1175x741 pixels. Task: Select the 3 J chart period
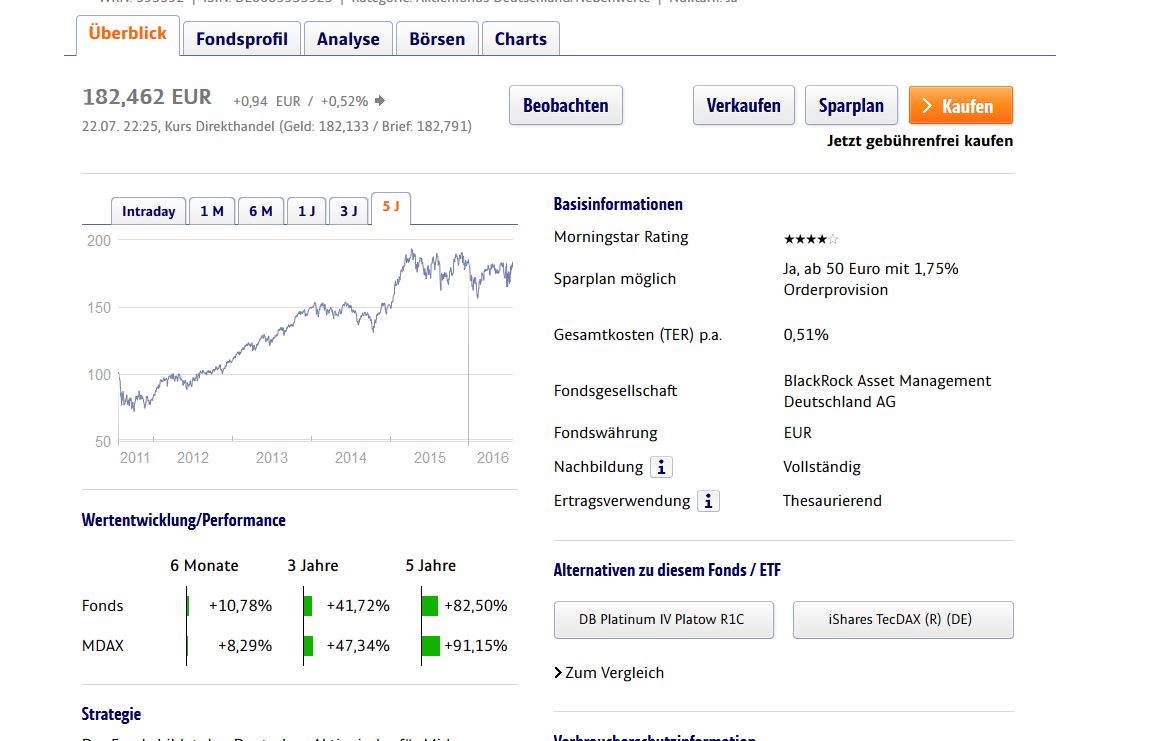[x=348, y=211]
